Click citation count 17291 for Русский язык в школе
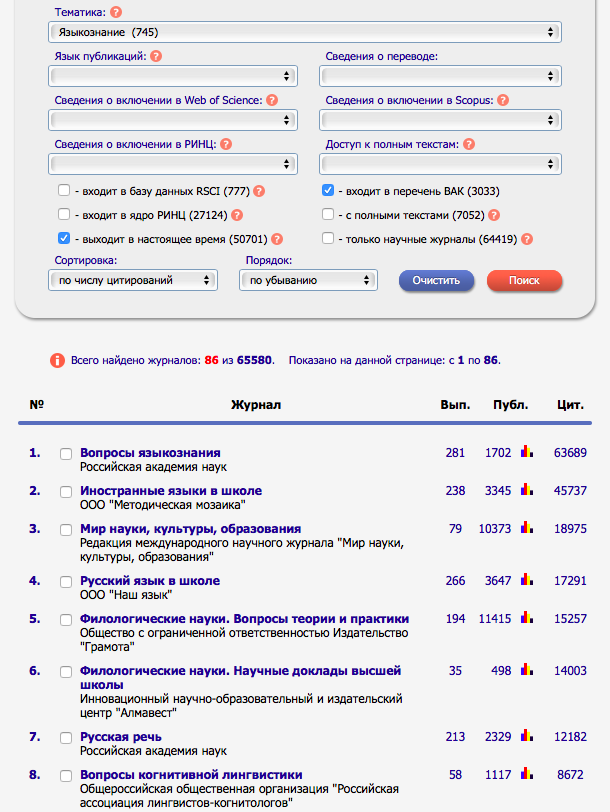The image size is (610, 812). point(570,581)
